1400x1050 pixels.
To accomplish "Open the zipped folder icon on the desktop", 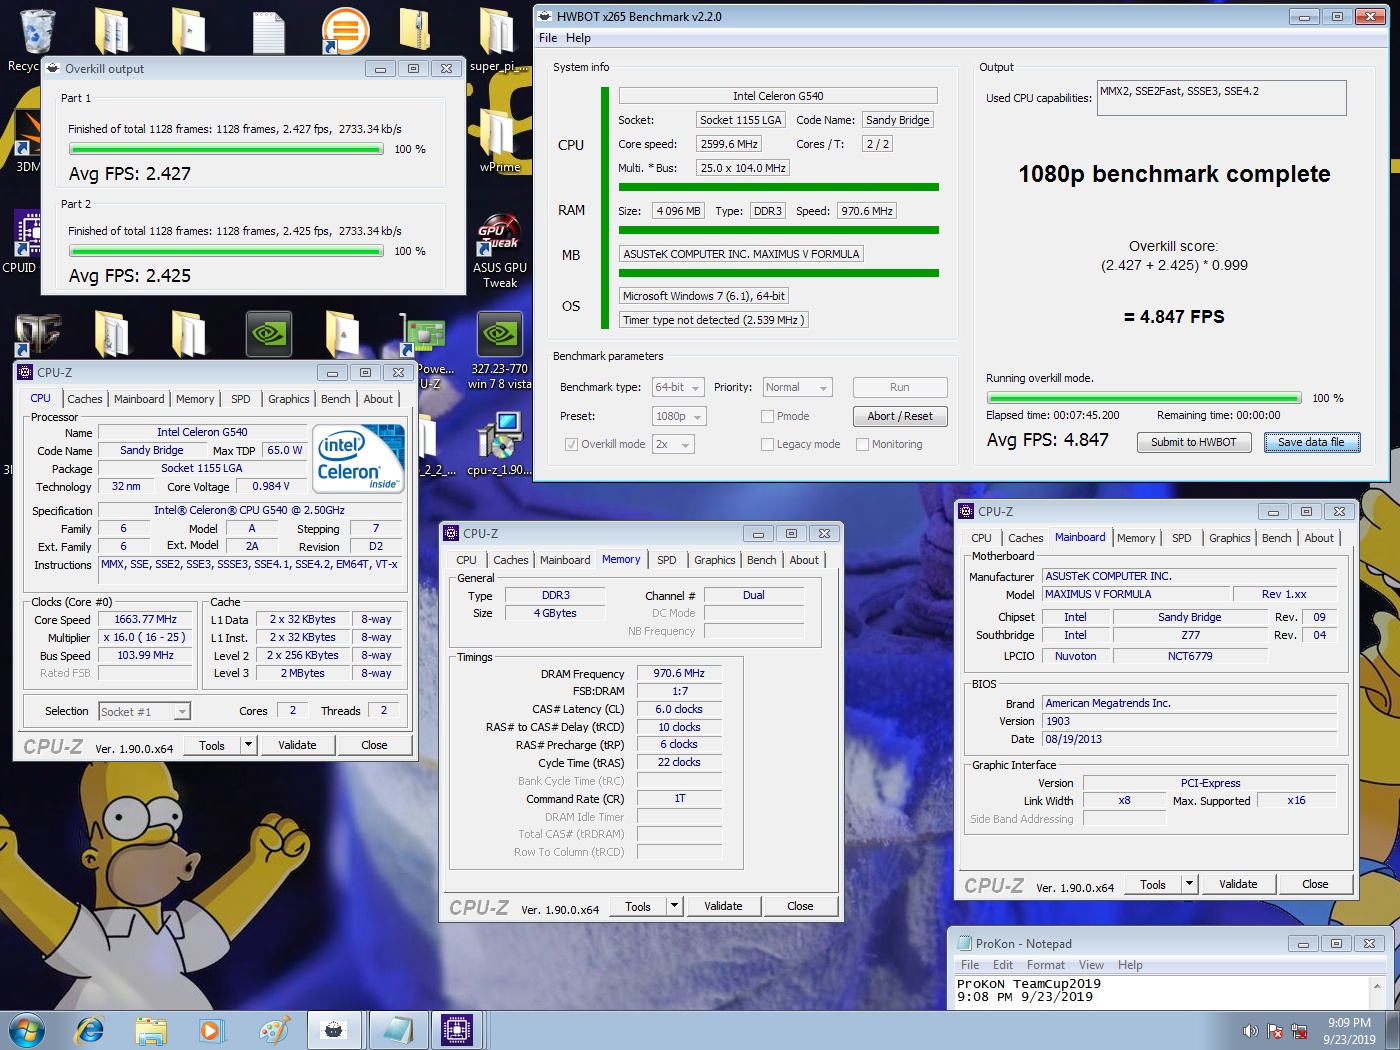I will click(x=414, y=30).
